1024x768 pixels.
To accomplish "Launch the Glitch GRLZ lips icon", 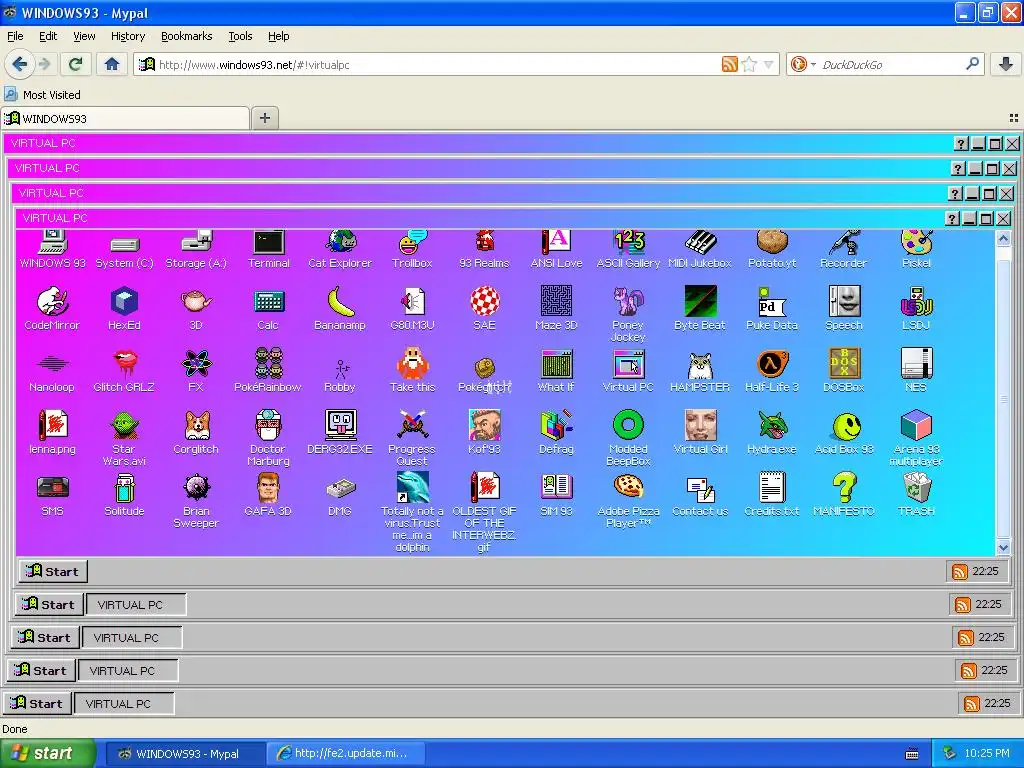I will (124, 370).
